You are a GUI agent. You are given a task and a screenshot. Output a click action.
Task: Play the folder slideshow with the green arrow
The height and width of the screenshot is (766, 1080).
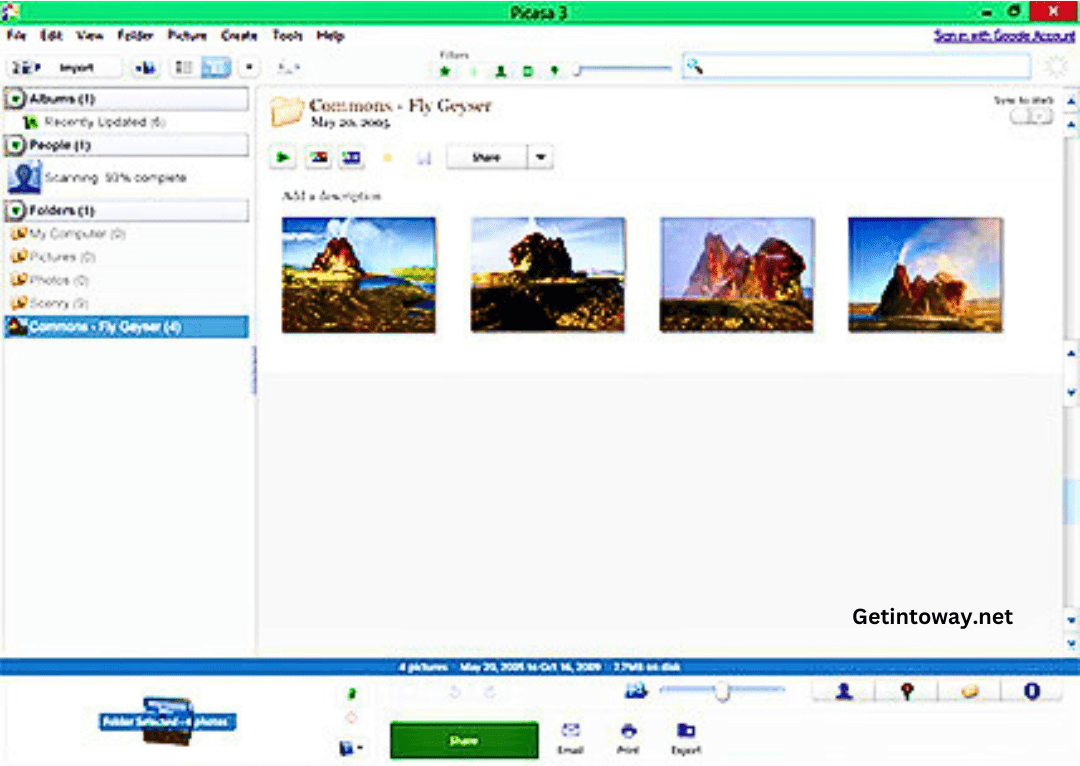pyautogui.click(x=284, y=158)
